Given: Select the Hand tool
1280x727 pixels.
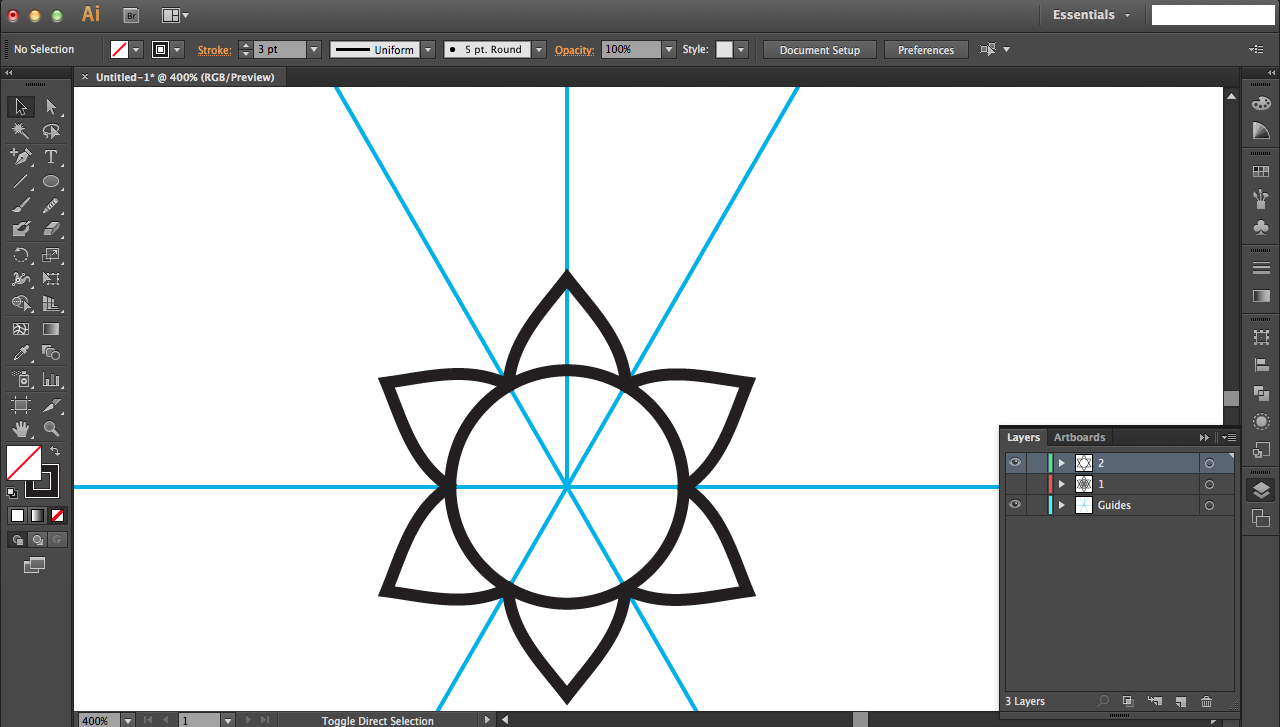Looking at the screenshot, I should (21, 430).
